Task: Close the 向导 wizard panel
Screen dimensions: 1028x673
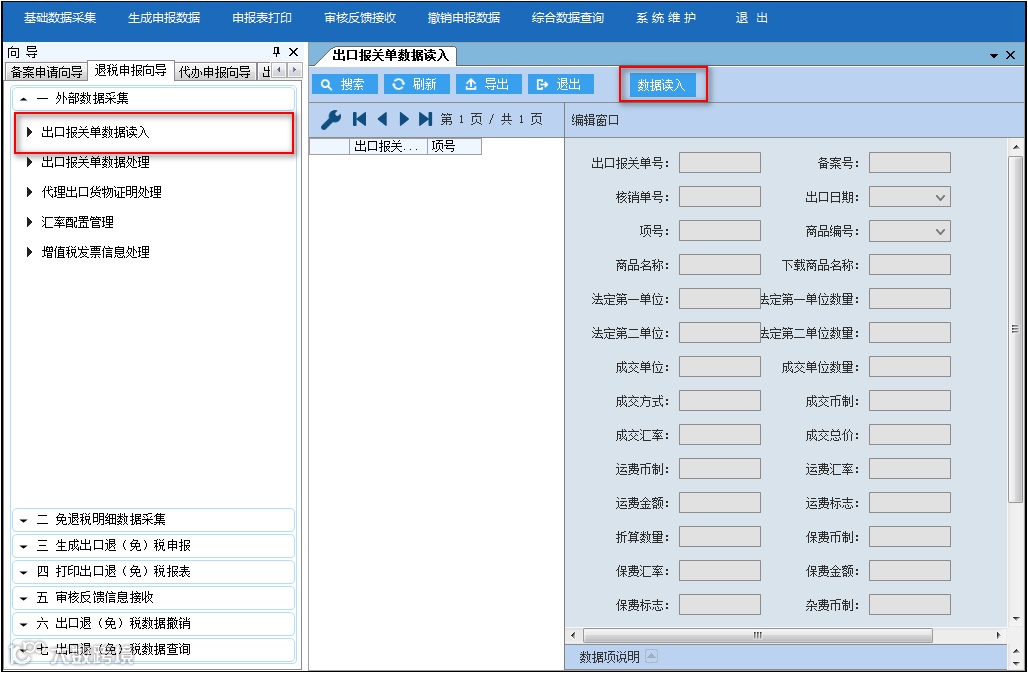Action: [293, 52]
